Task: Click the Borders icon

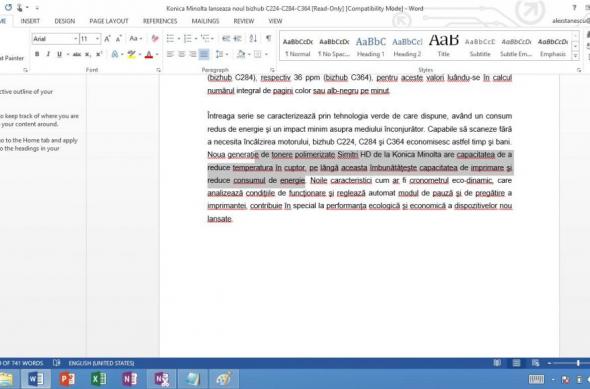Action: [x=258, y=54]
